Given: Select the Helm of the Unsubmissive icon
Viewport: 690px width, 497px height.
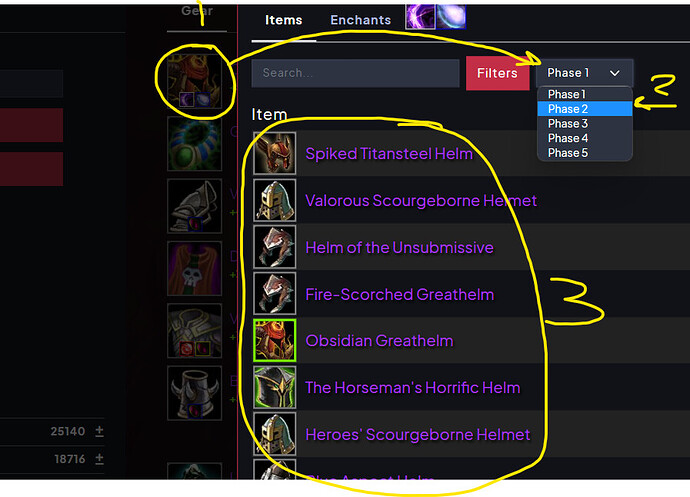Looking at the screenshot, I should click(275, 247).
